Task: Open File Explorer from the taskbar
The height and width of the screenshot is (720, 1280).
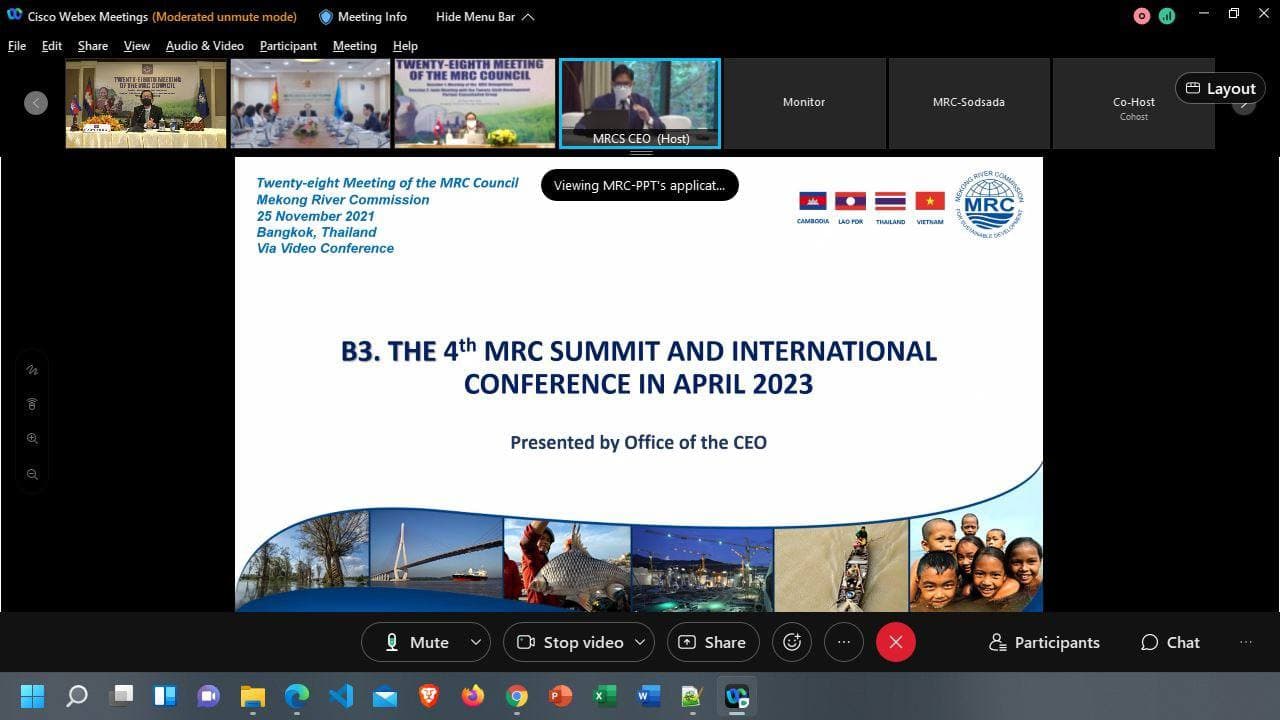Action: tap(252, 695)
